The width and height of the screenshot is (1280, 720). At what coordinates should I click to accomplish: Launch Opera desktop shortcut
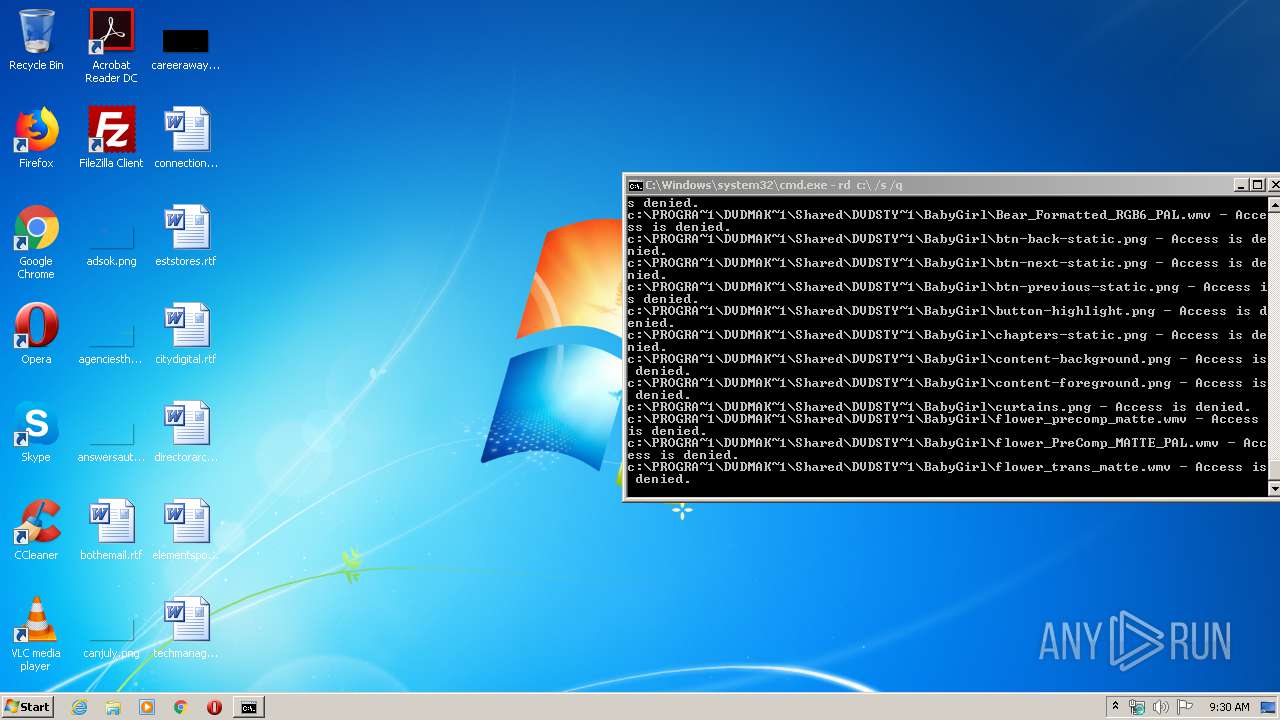tap(36, 335)
